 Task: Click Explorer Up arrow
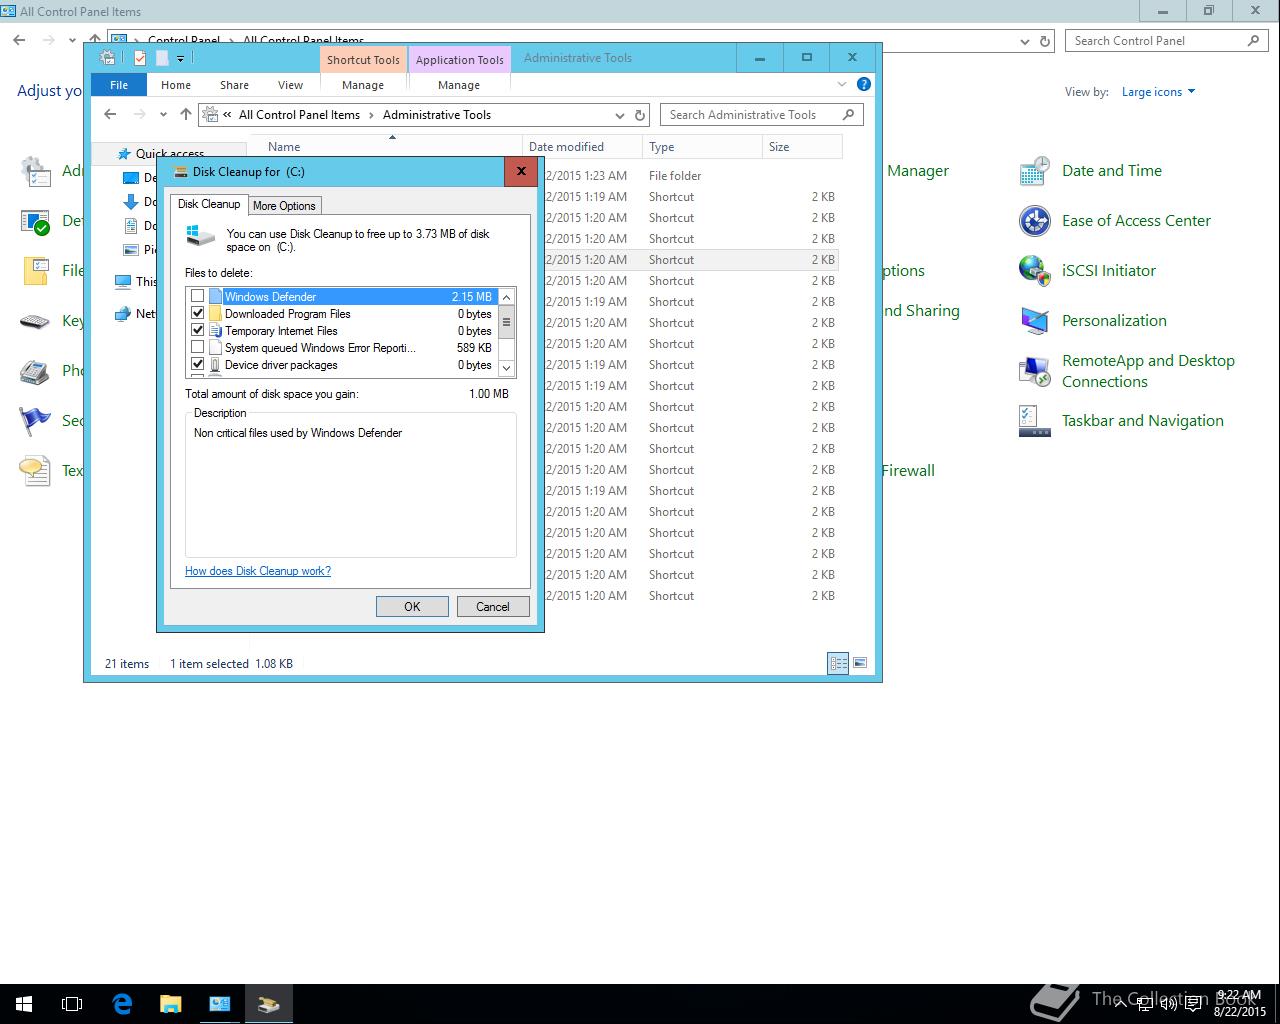coord(186,114)
